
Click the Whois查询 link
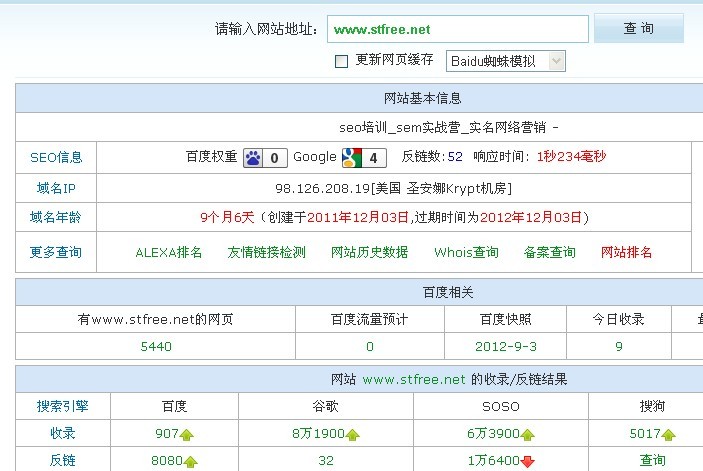pos(466,252)
